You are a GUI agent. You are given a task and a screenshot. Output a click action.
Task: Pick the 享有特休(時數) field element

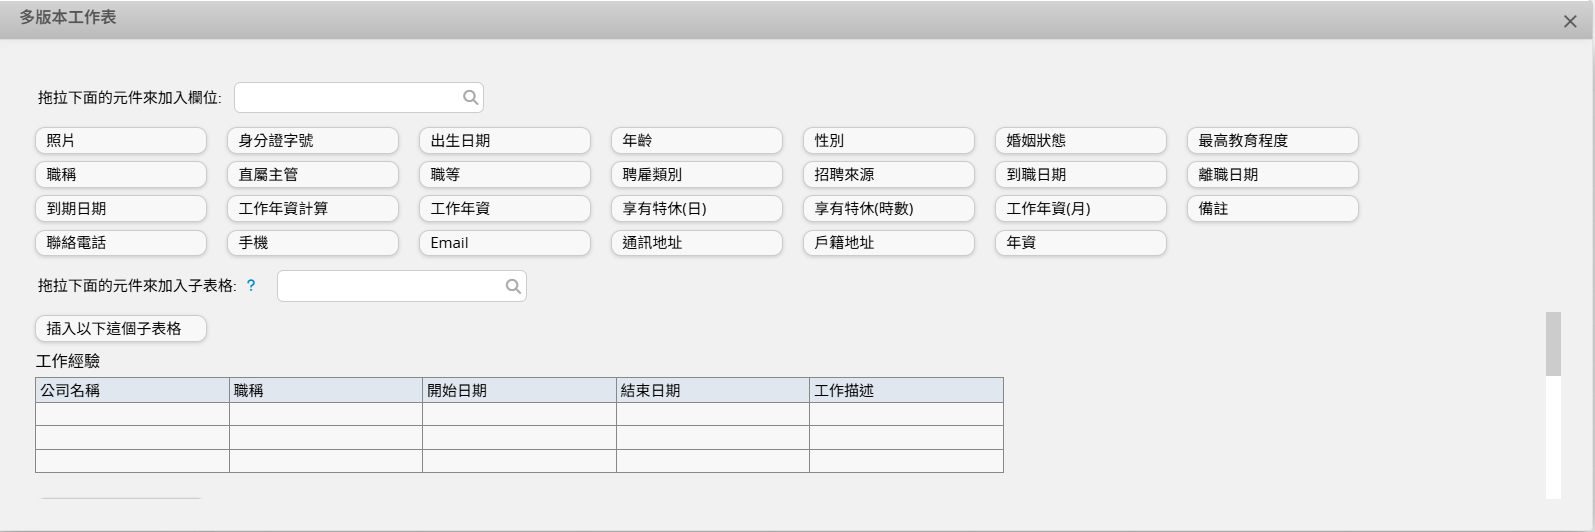point(889,209)
